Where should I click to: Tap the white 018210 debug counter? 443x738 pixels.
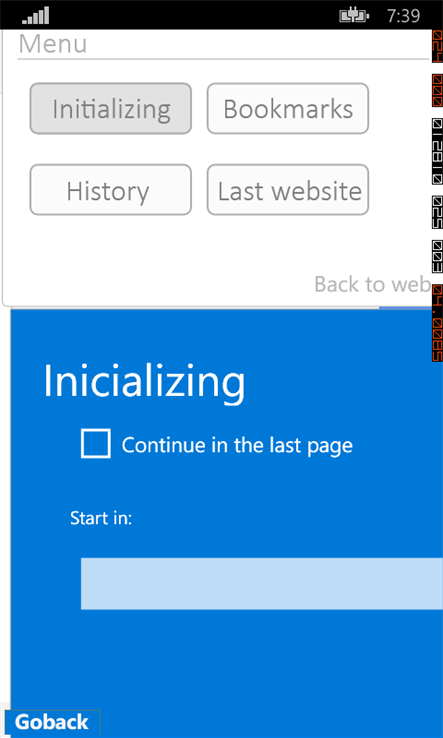pos(437,151)
